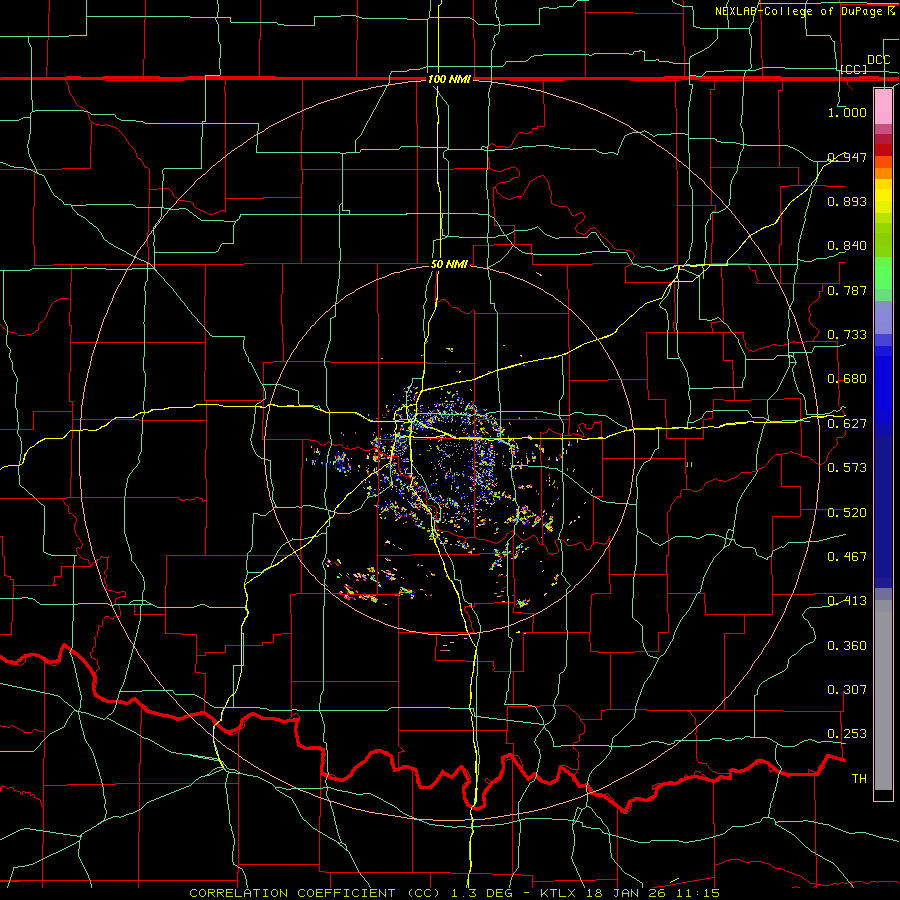Image resolution: width=900 pixels, height=900 pixels.
Task: Click the 0.947 scale value
Action: [x=847, y=157]
